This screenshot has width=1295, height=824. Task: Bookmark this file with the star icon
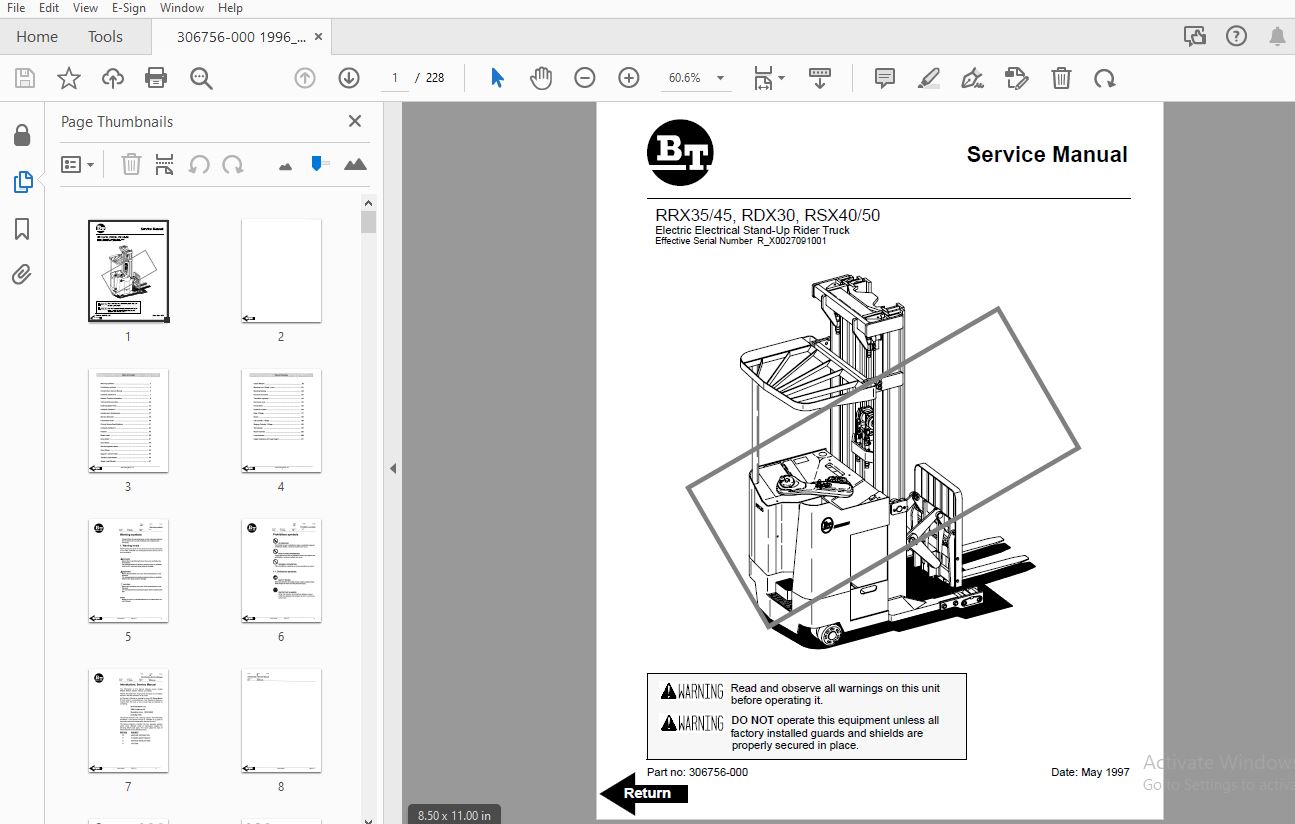[x=68, y=78]
